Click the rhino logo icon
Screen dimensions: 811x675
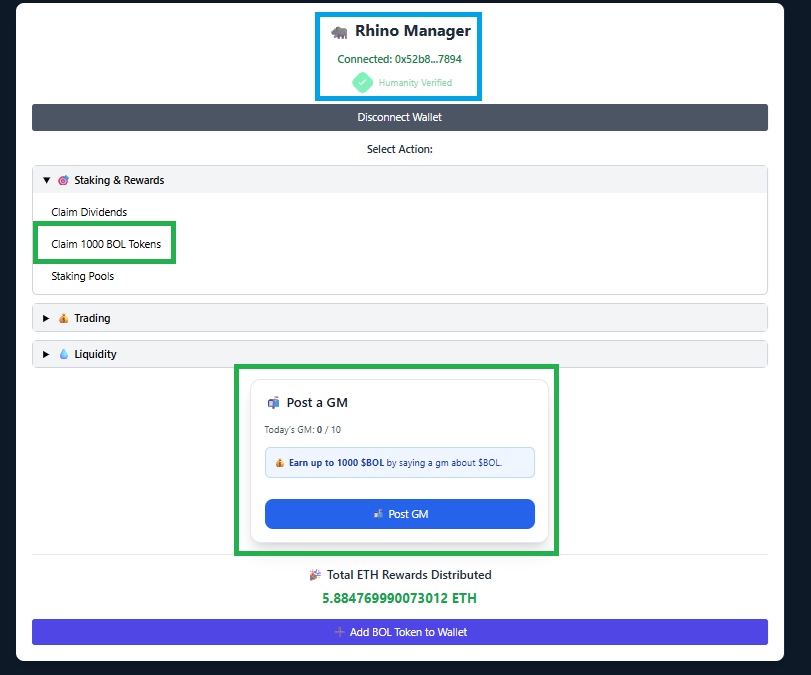(x=339, y=33)
